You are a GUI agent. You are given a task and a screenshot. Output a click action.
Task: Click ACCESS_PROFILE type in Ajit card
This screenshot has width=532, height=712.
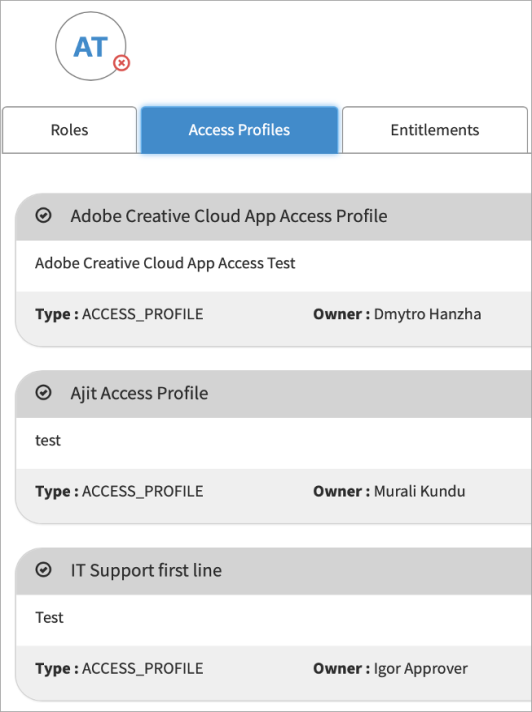143,492
